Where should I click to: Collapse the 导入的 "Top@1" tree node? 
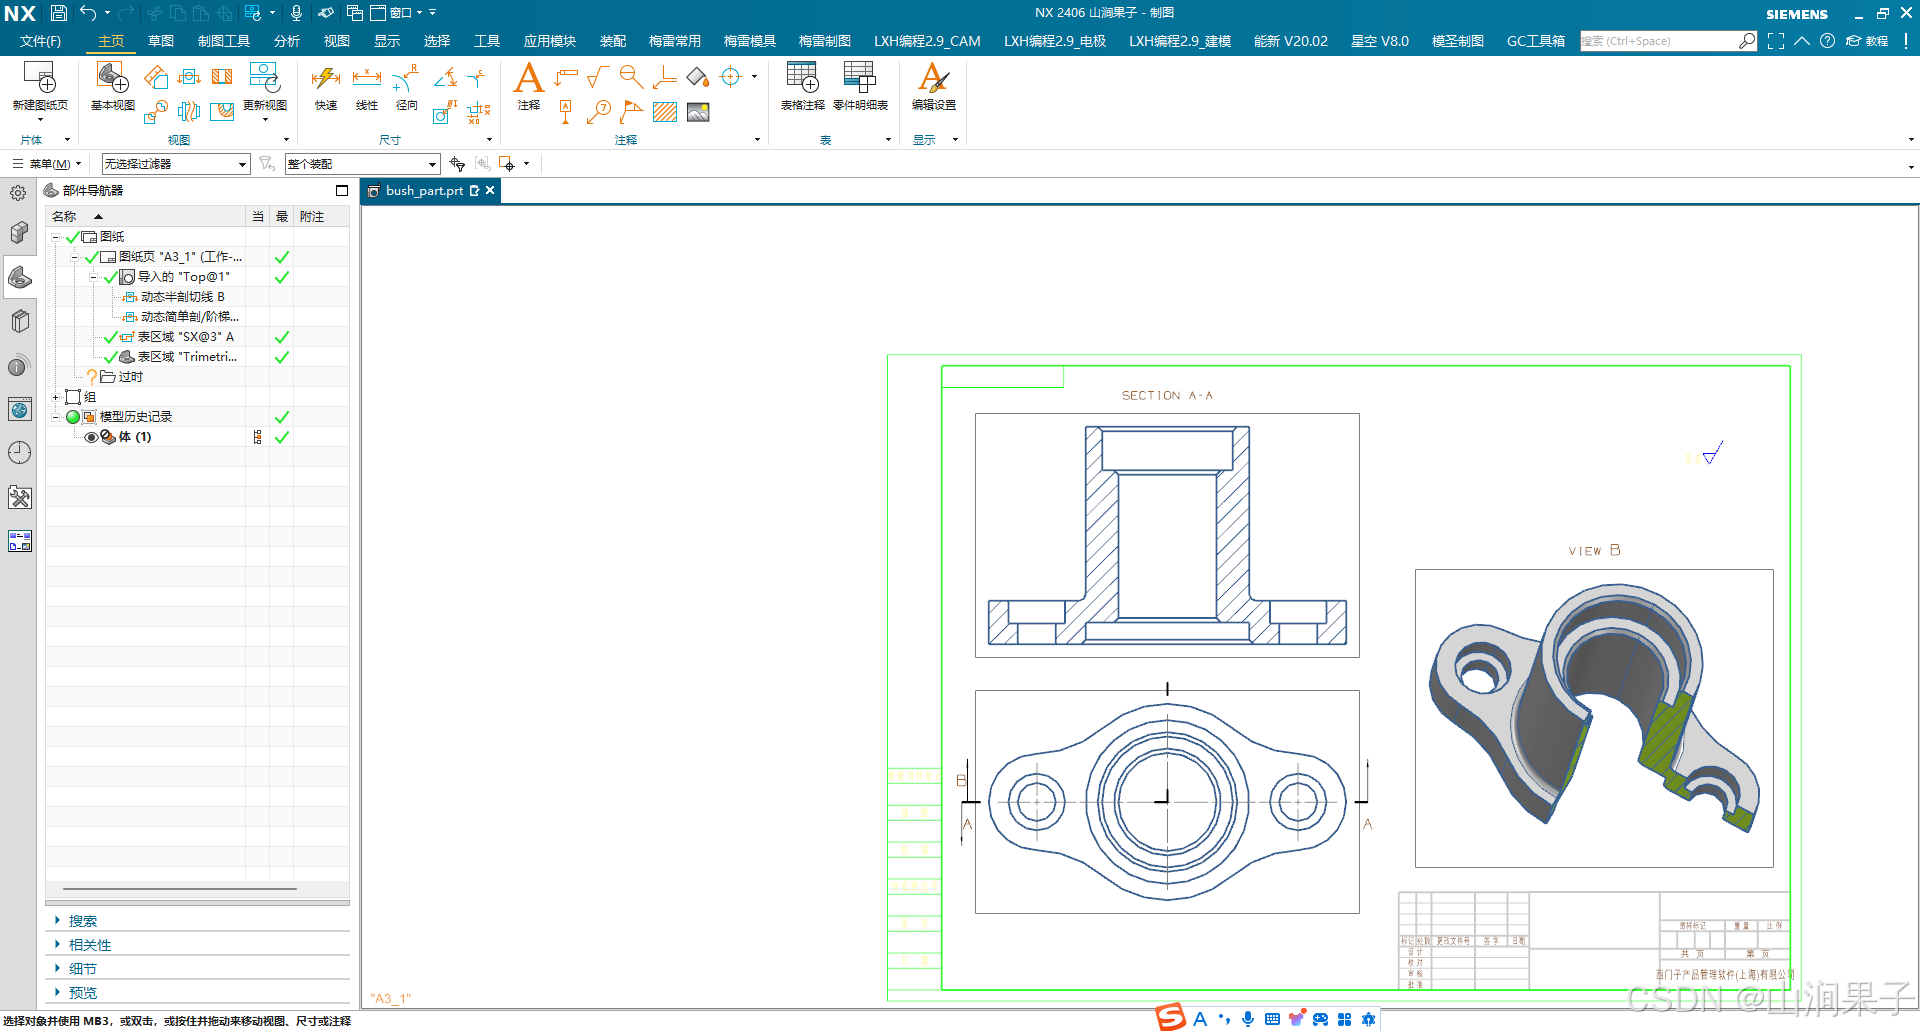pyautogui.click(x=94, y=277)
